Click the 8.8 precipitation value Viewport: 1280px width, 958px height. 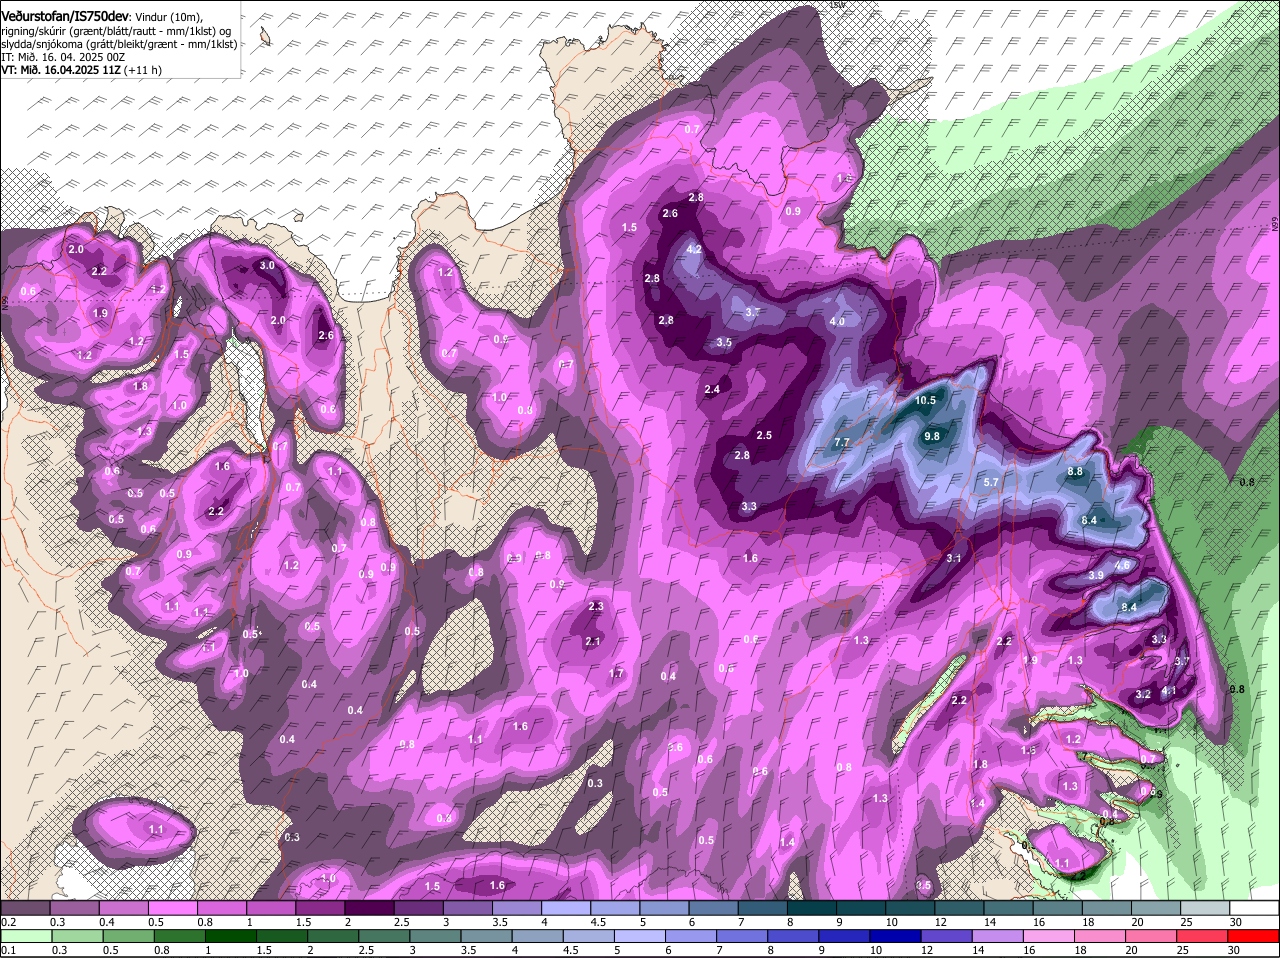click(1076, 471)
